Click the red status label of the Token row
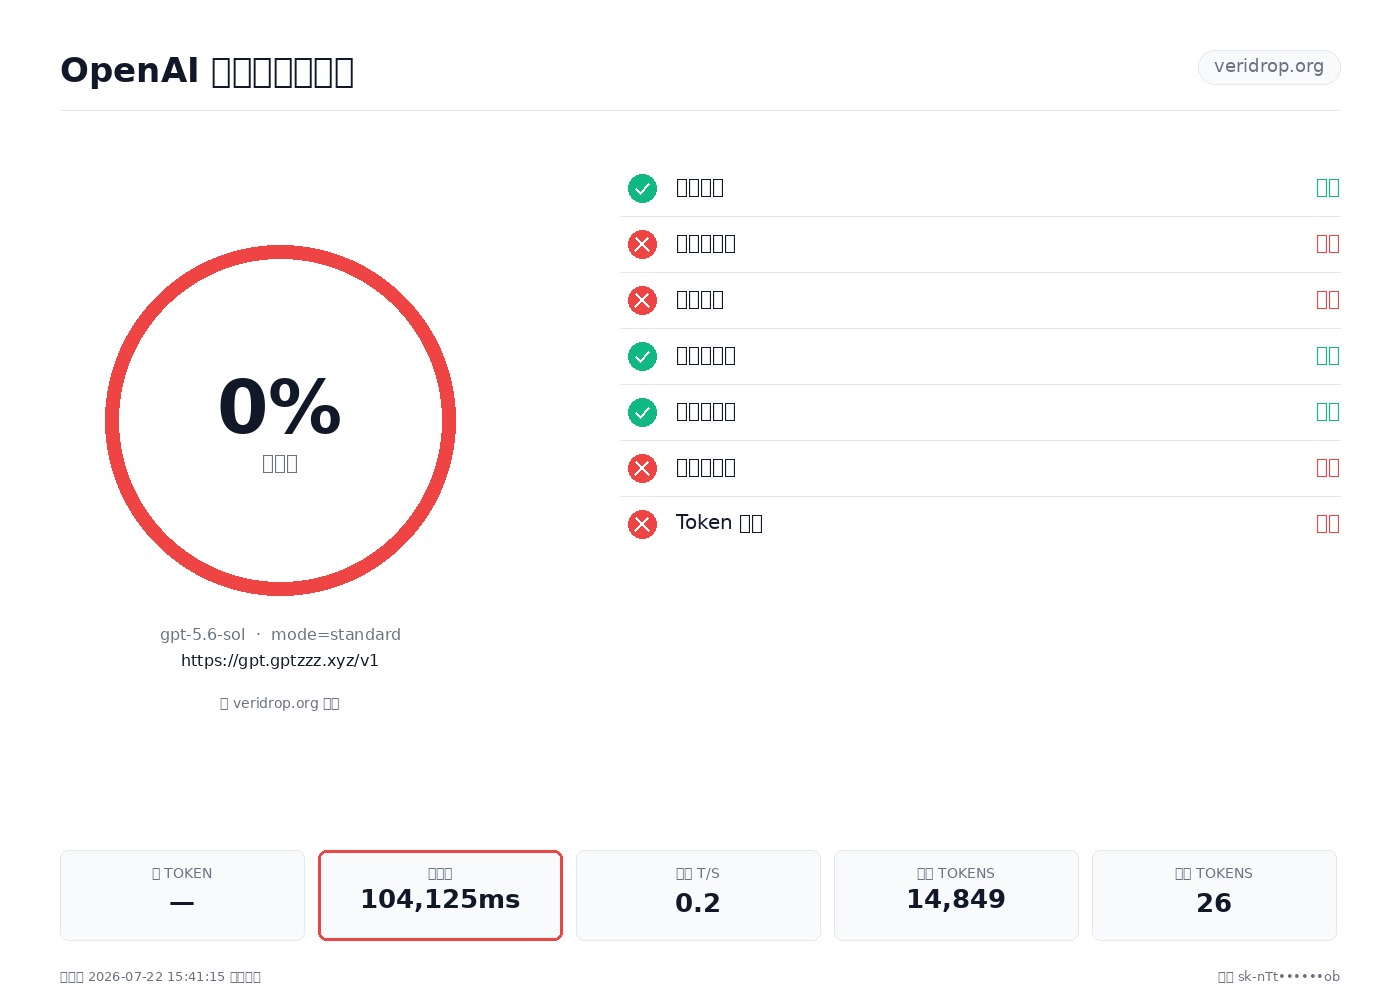 click(x=1327, y=523)
